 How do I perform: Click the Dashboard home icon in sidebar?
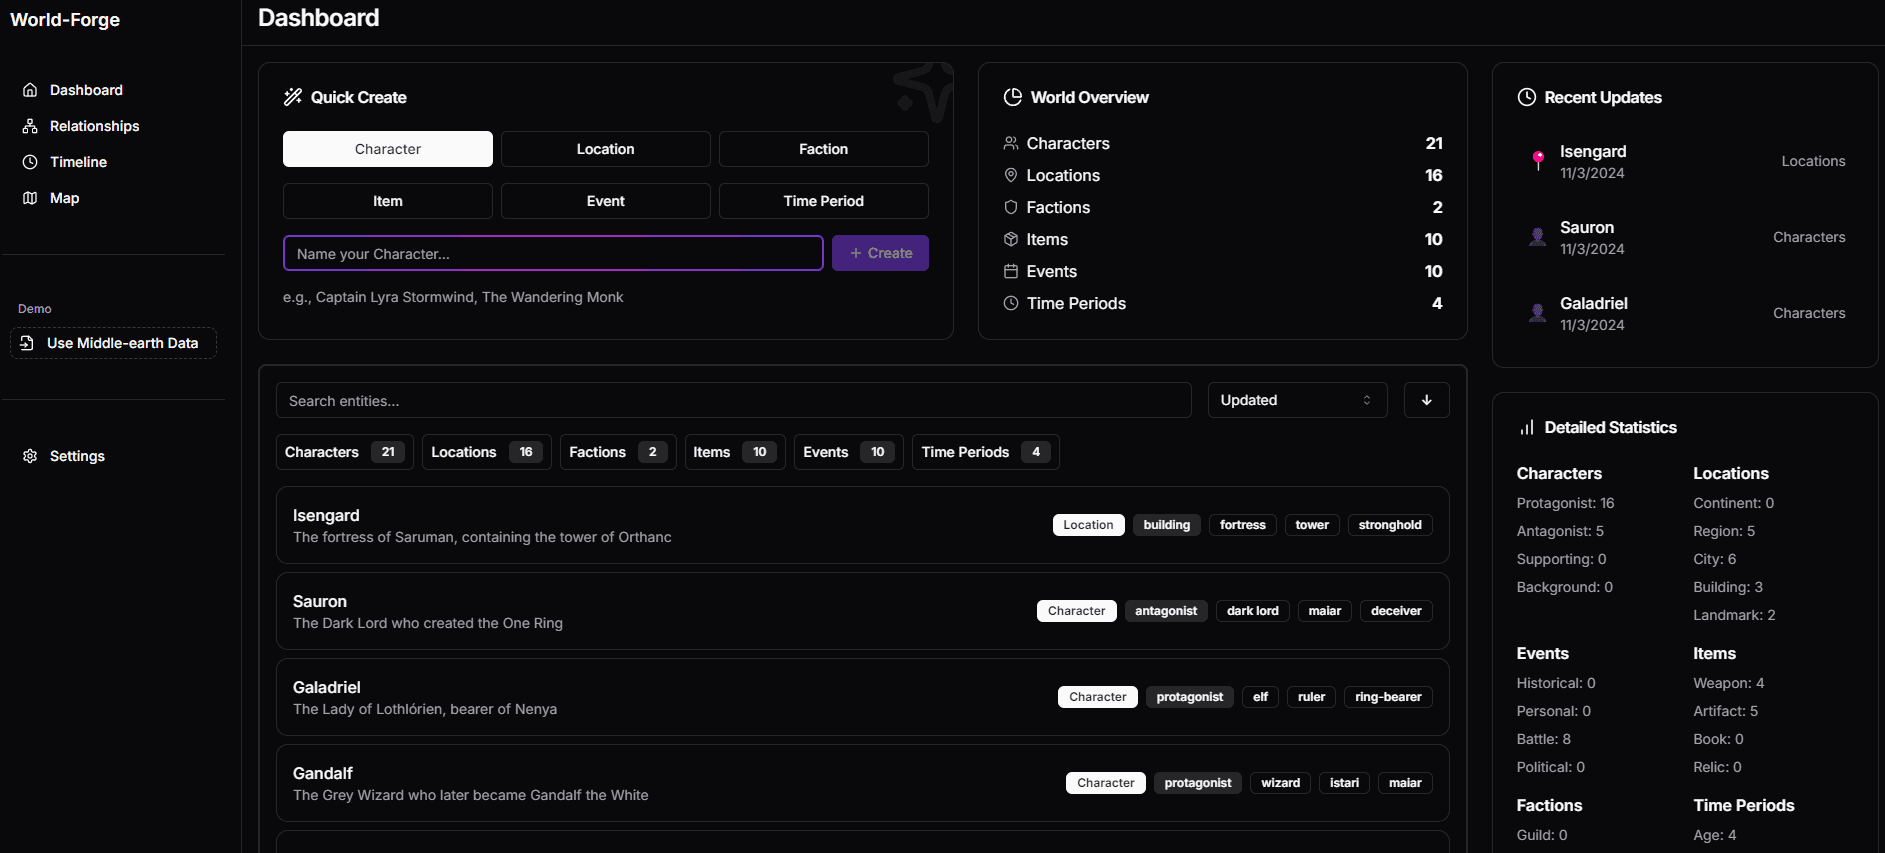pyautogui.click(x=30, y=90)
